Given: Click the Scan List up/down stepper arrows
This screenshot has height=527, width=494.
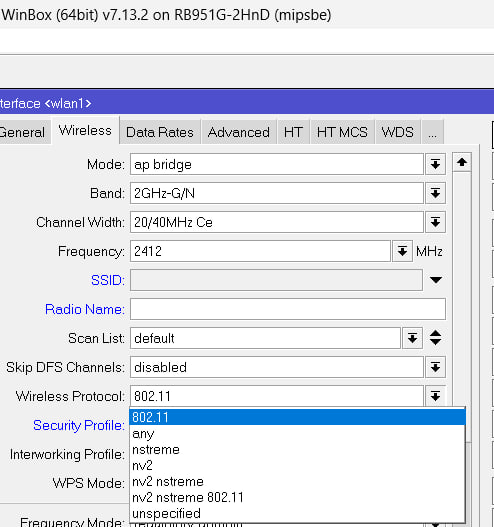Looking at the screenshot, I should coord(436,338).
